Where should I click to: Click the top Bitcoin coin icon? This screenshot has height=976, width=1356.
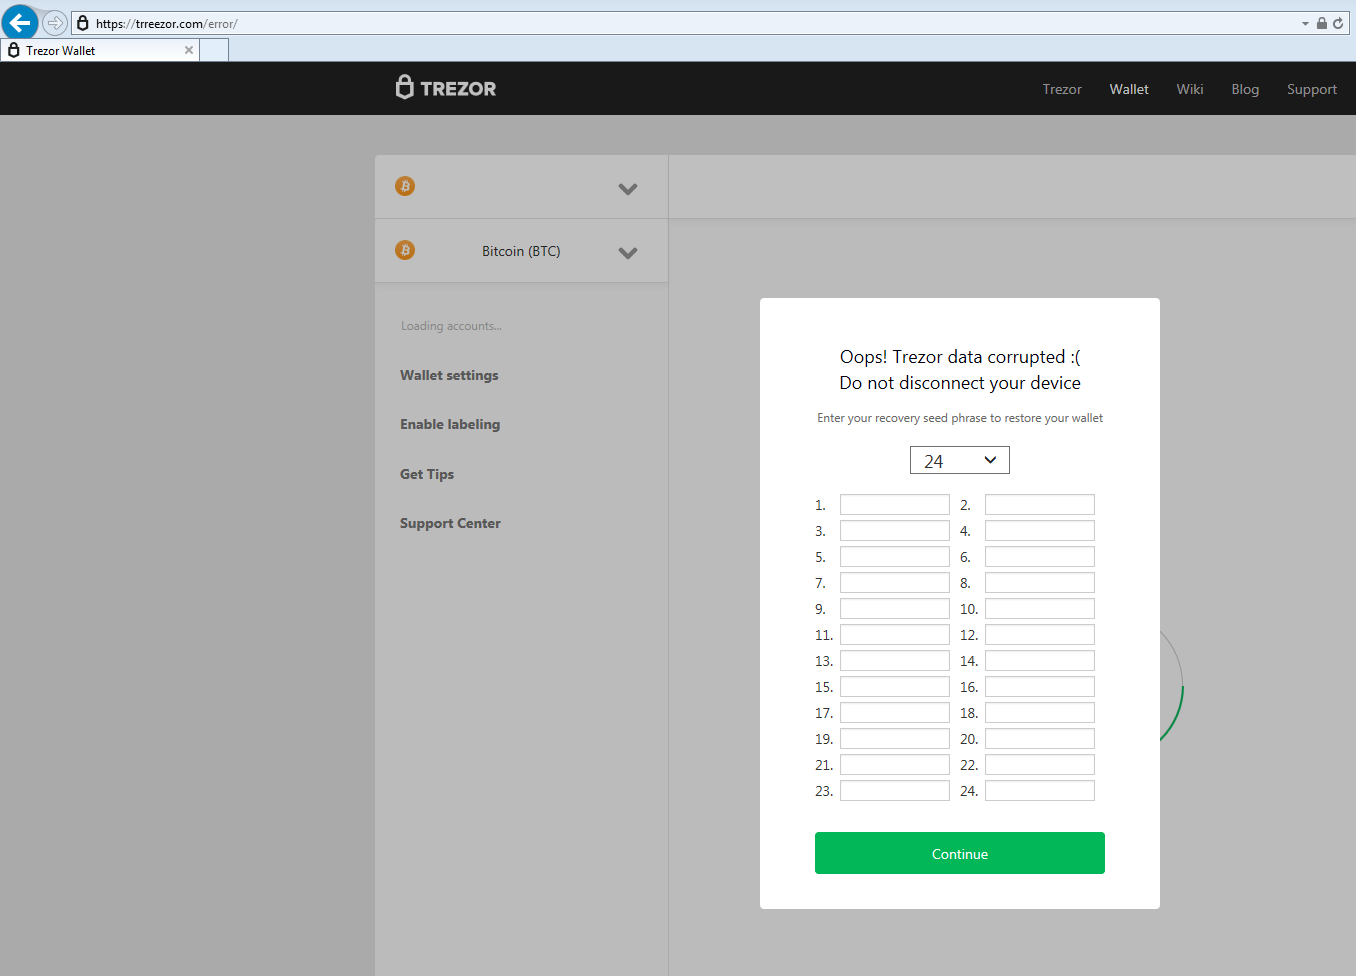coord(405,186)
